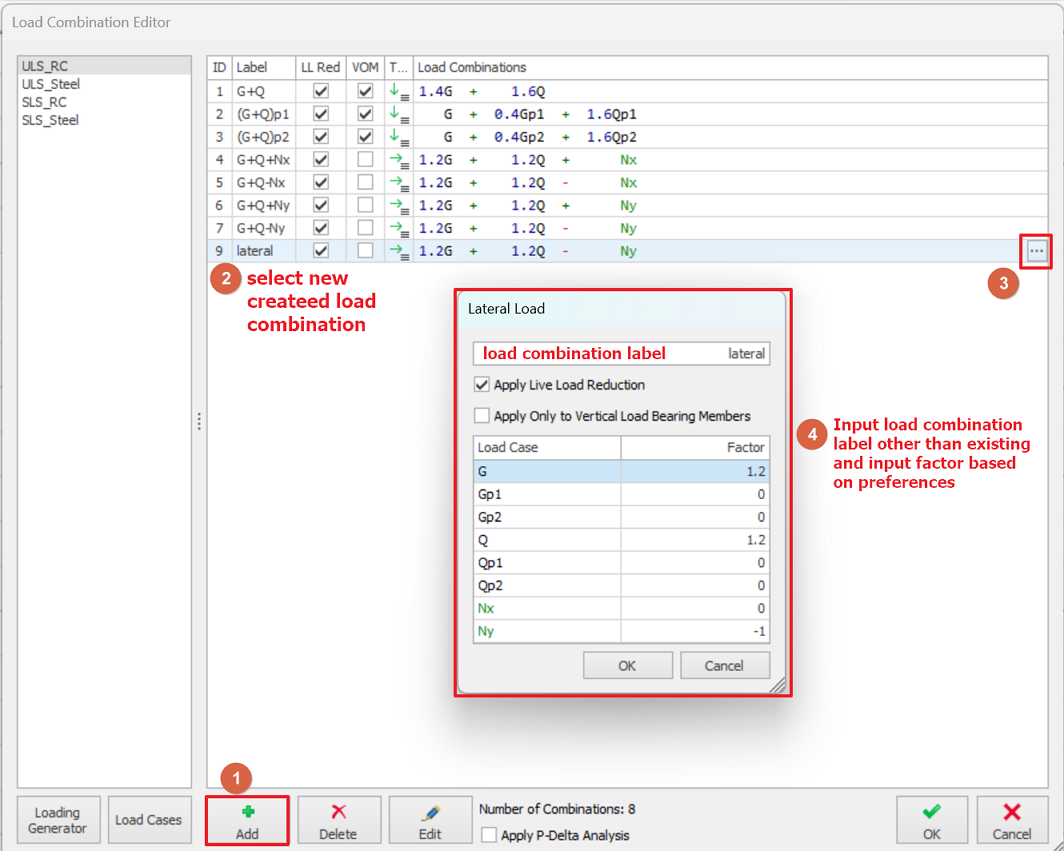Click the red X Delete button
Screen dimensions: 1064x851
(339, 821)
